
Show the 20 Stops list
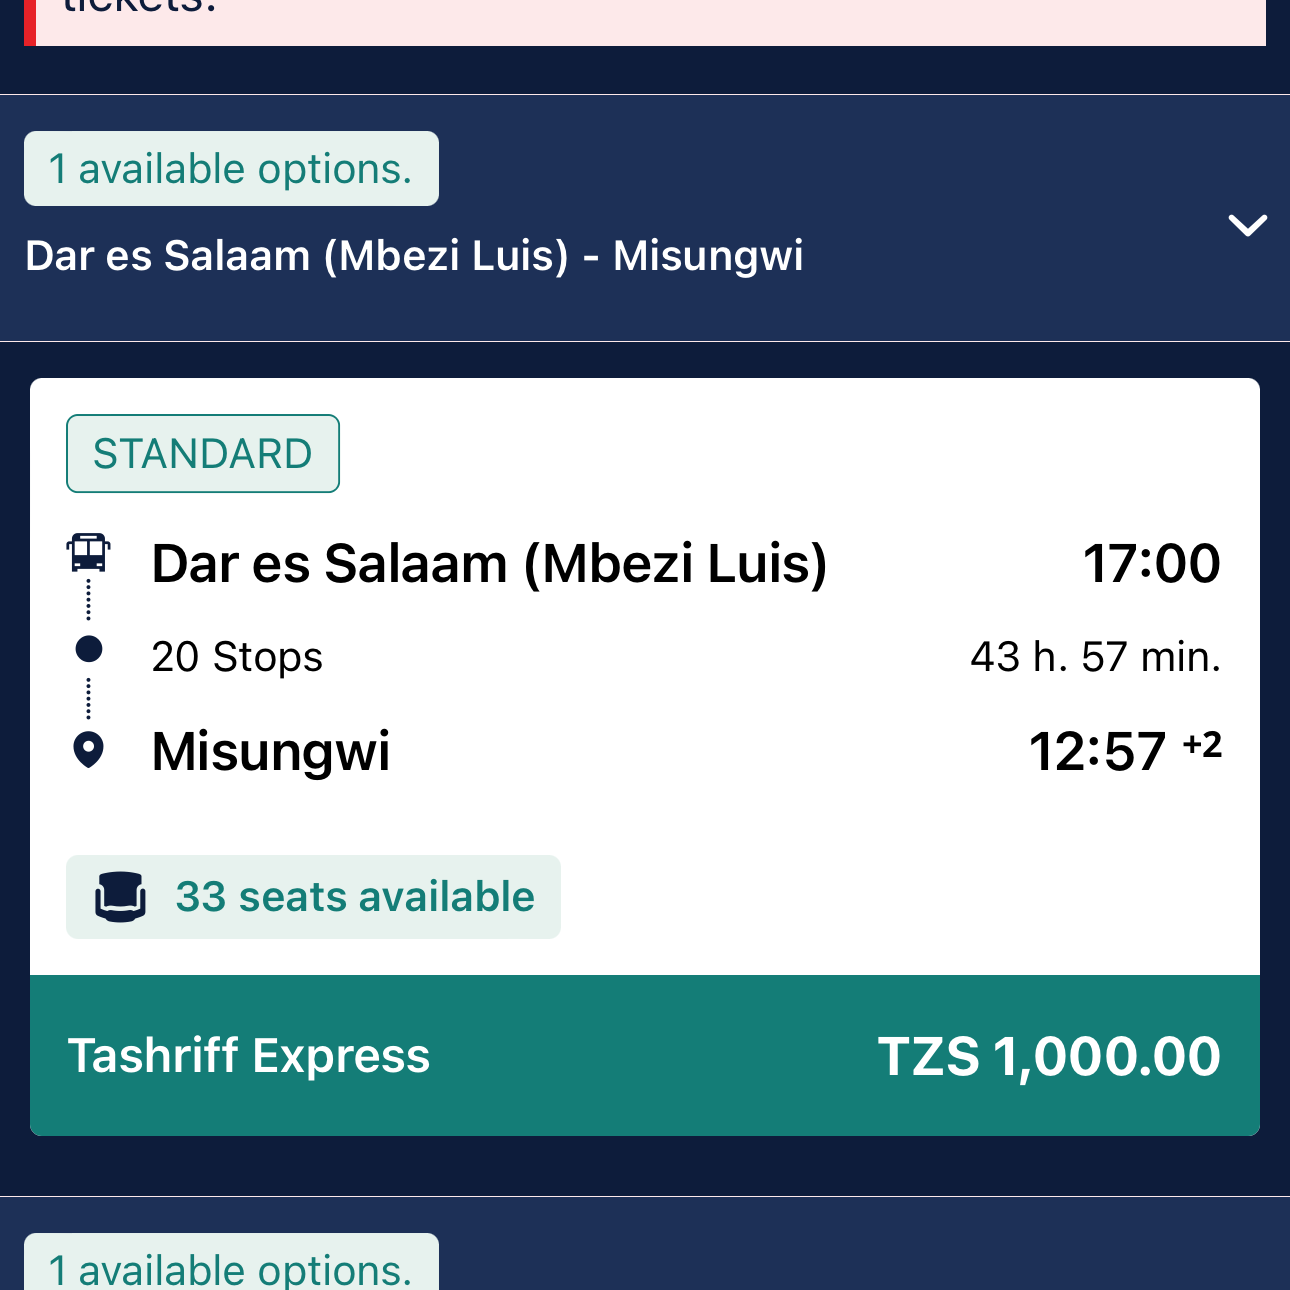point(237,657)
